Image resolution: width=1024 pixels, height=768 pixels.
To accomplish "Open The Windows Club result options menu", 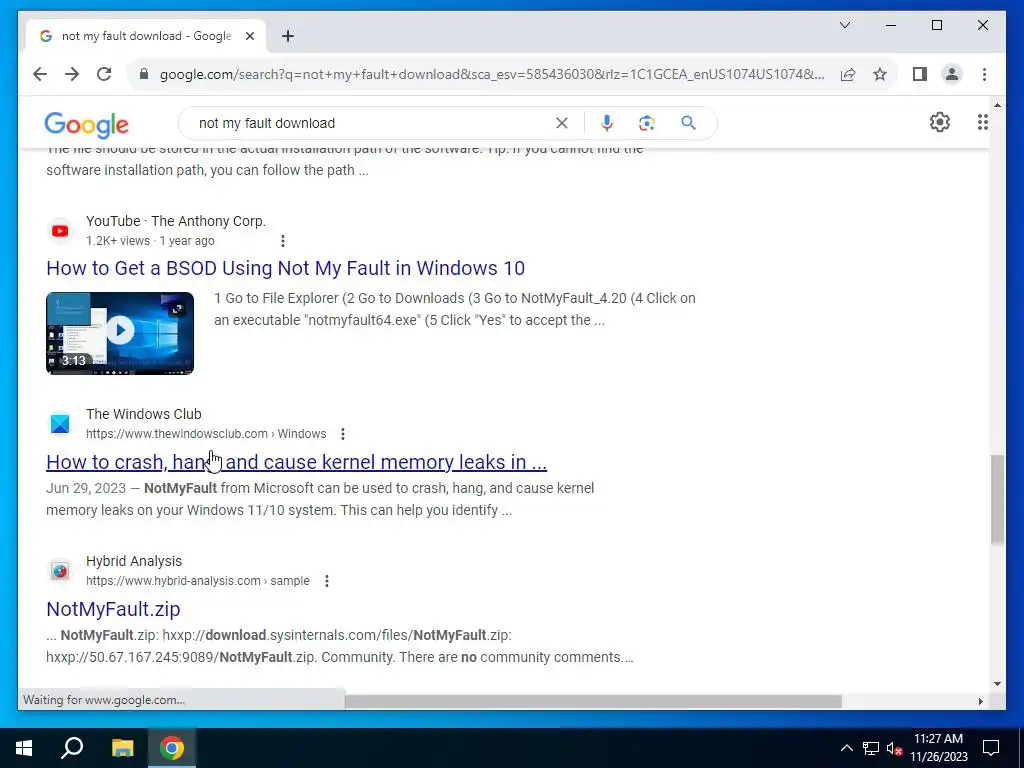I will coord(343,434).
